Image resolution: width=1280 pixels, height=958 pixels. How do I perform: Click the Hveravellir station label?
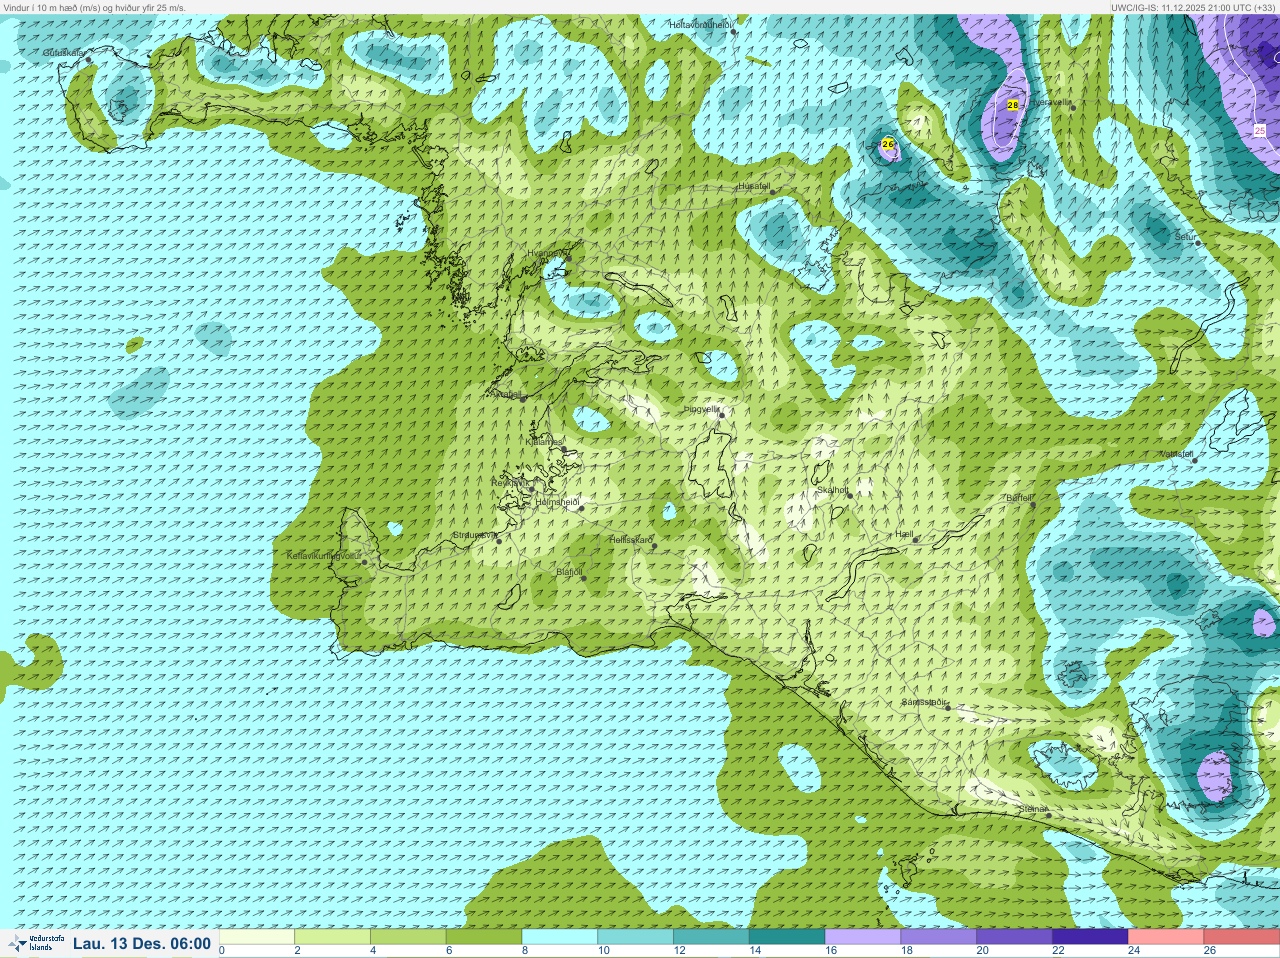(1049, 102)
